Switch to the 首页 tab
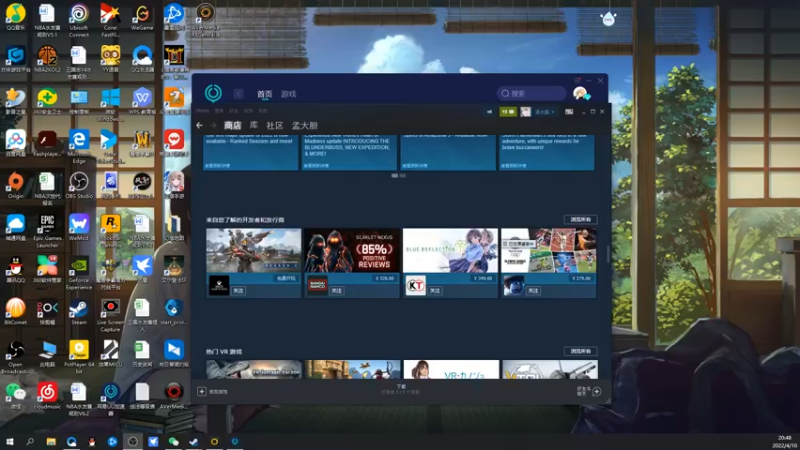 (x=264, y=94)
